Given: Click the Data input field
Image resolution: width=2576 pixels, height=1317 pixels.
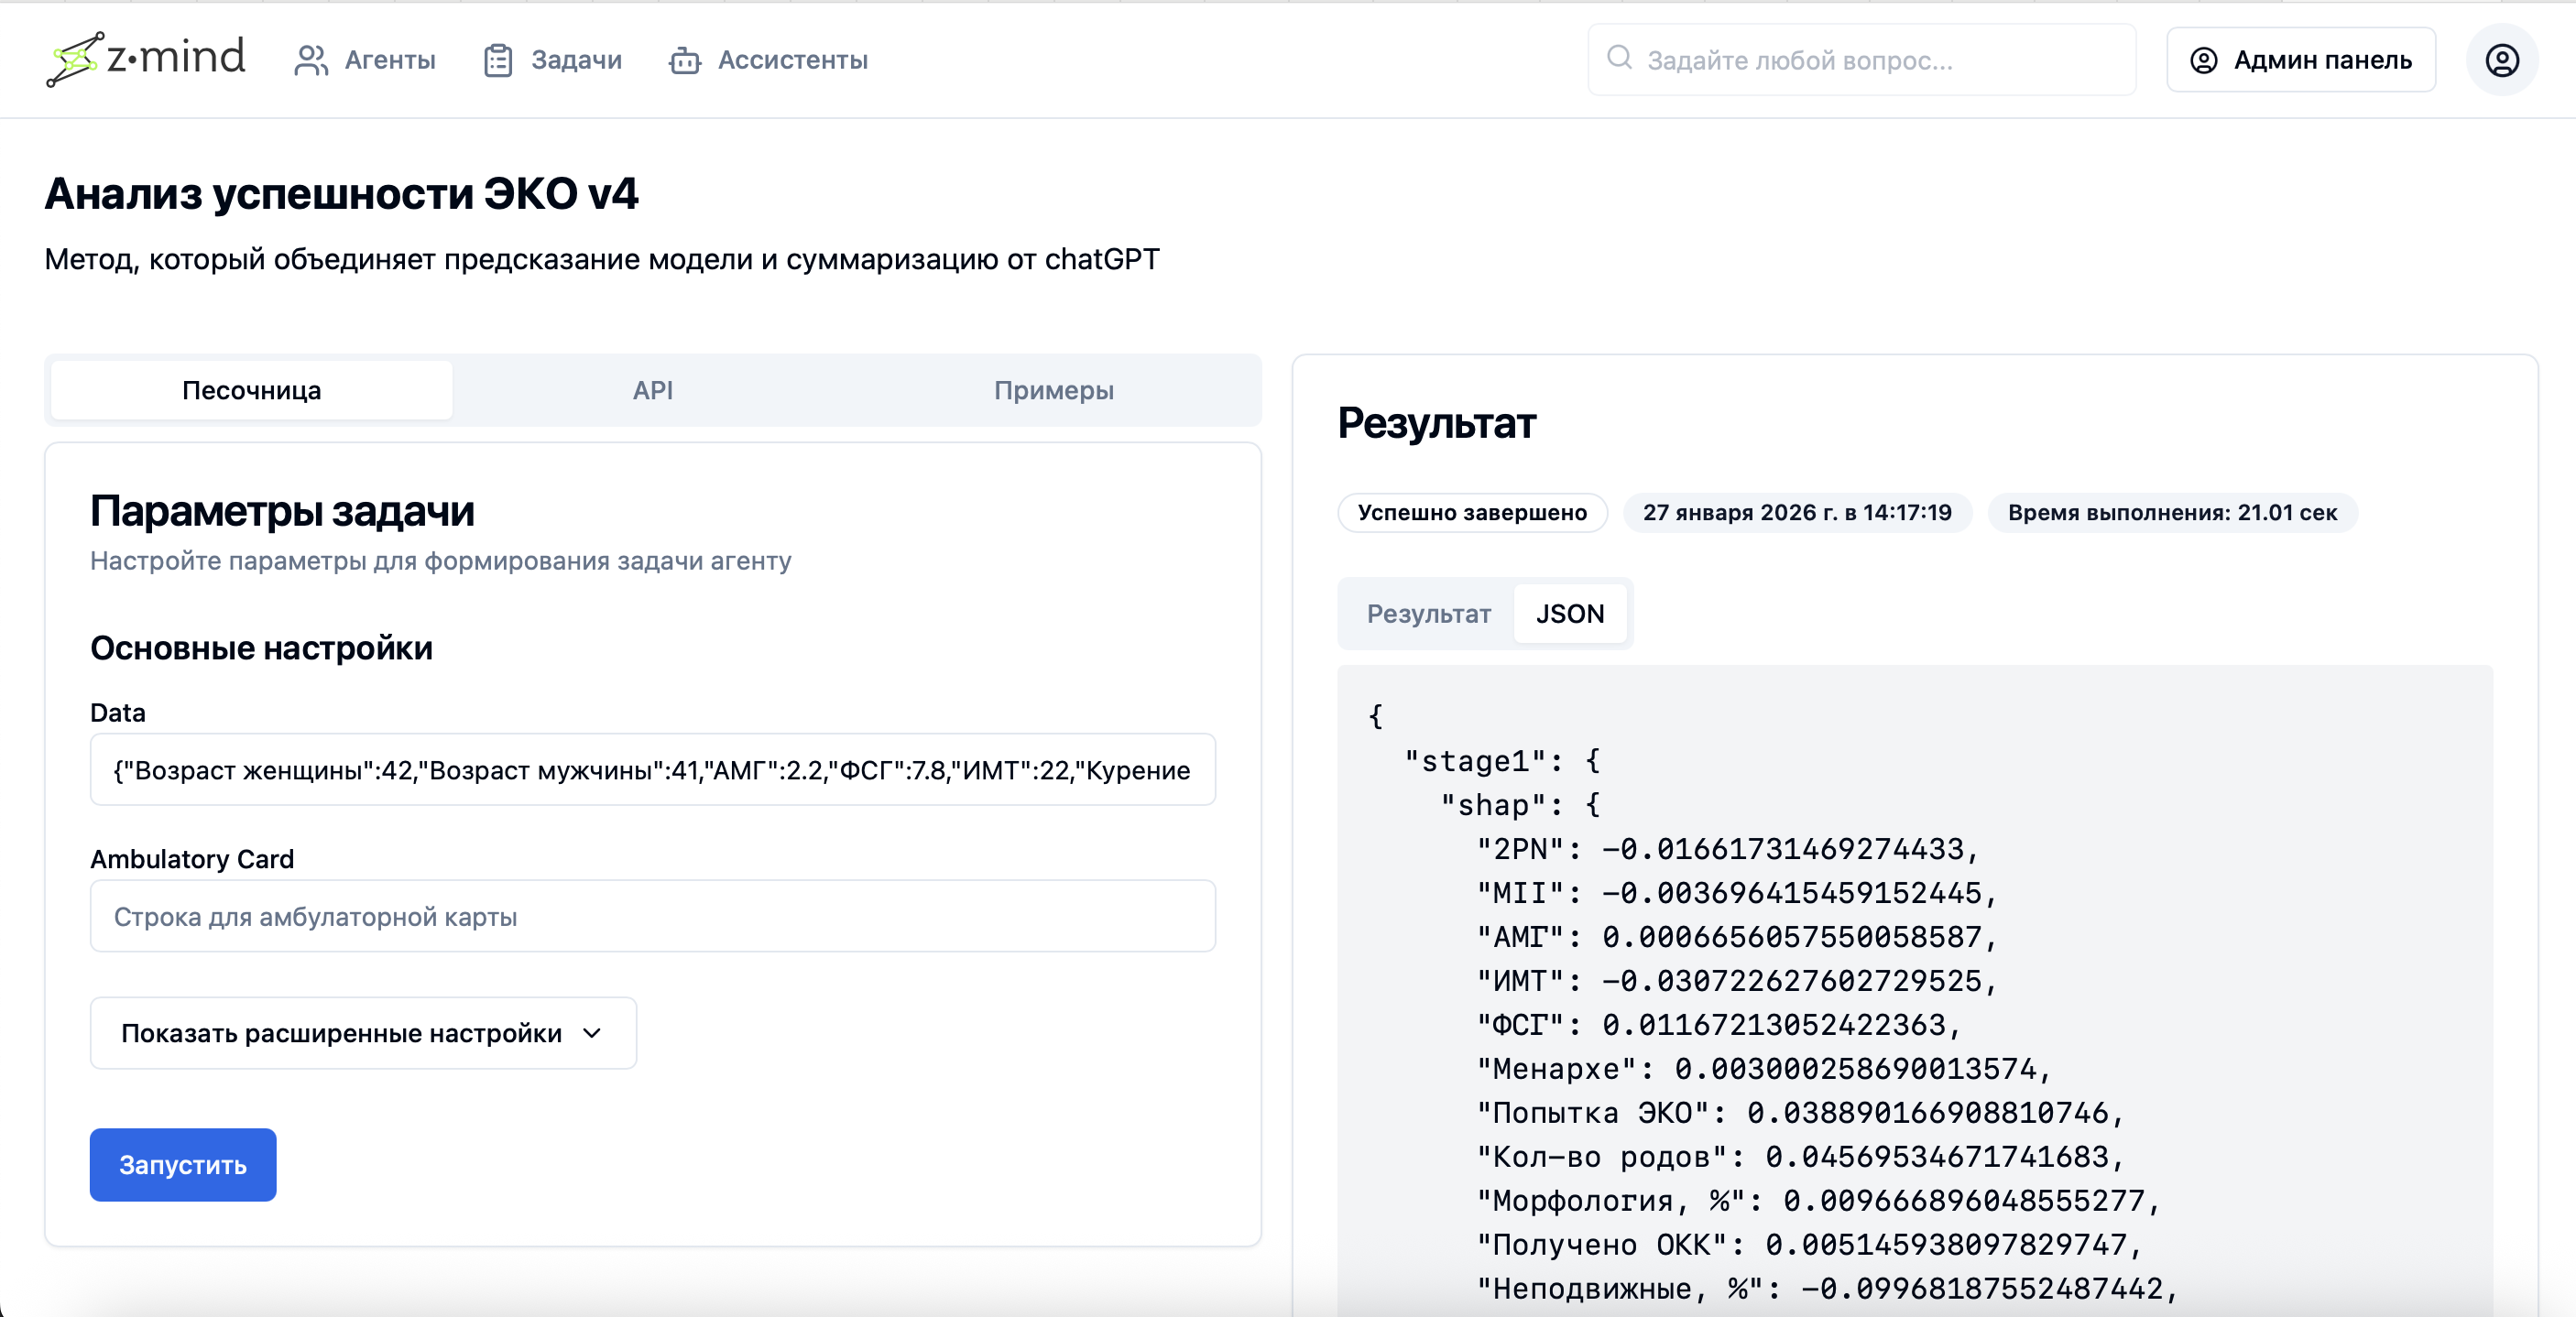Looking at the screenshot, I should pyautogui.click(x=652, y=770).
